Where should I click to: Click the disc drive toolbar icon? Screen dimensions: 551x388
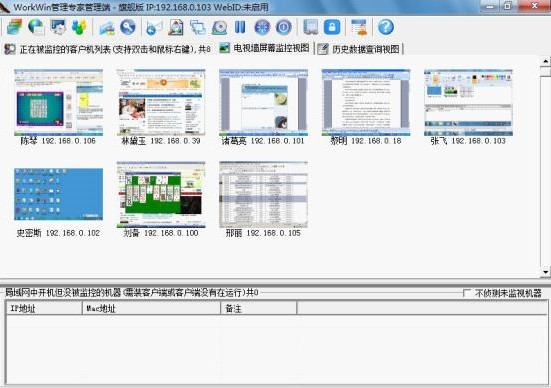[x=219, y=27]
